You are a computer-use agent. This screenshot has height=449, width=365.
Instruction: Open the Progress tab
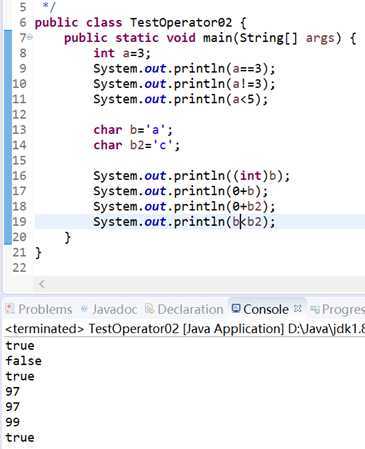(337, 309)
